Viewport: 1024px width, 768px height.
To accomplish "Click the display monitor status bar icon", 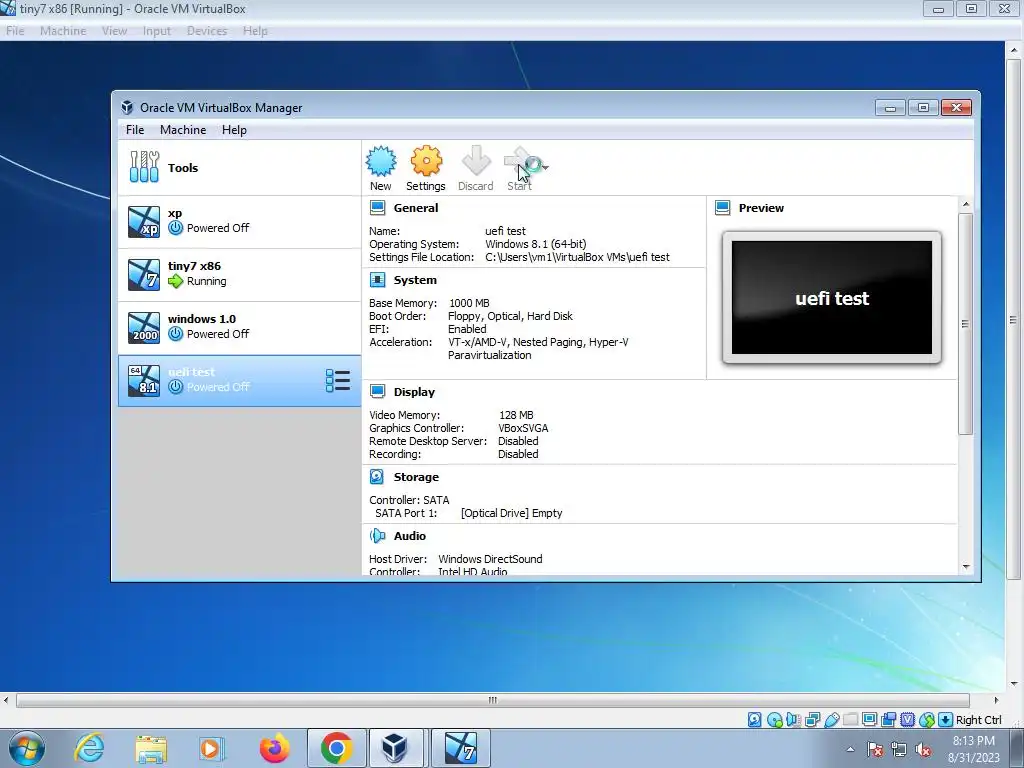I will pyautogui.click(x=869, y=720).
